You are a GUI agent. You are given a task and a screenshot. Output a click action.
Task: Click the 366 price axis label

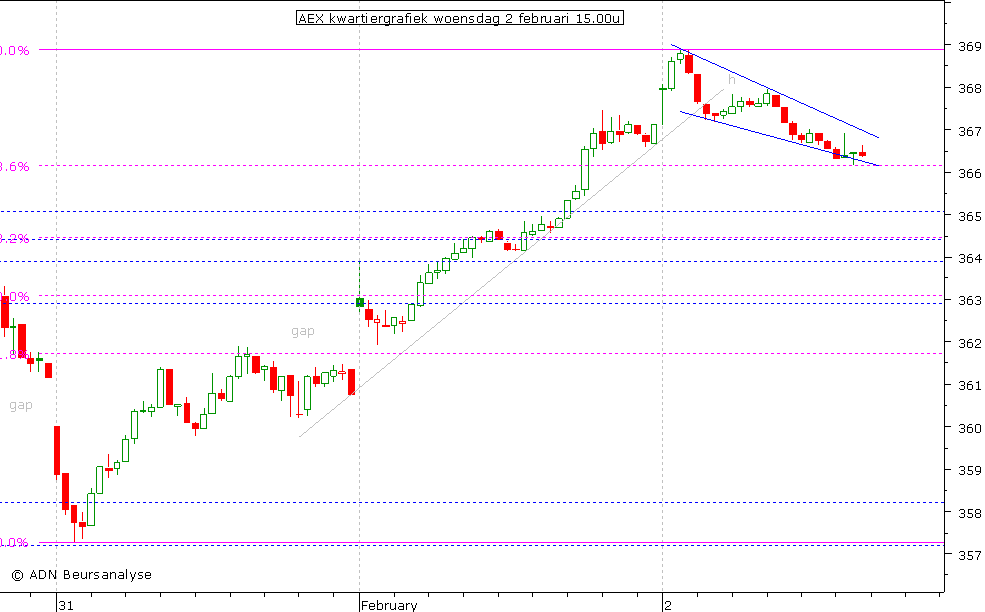(970, 173)
